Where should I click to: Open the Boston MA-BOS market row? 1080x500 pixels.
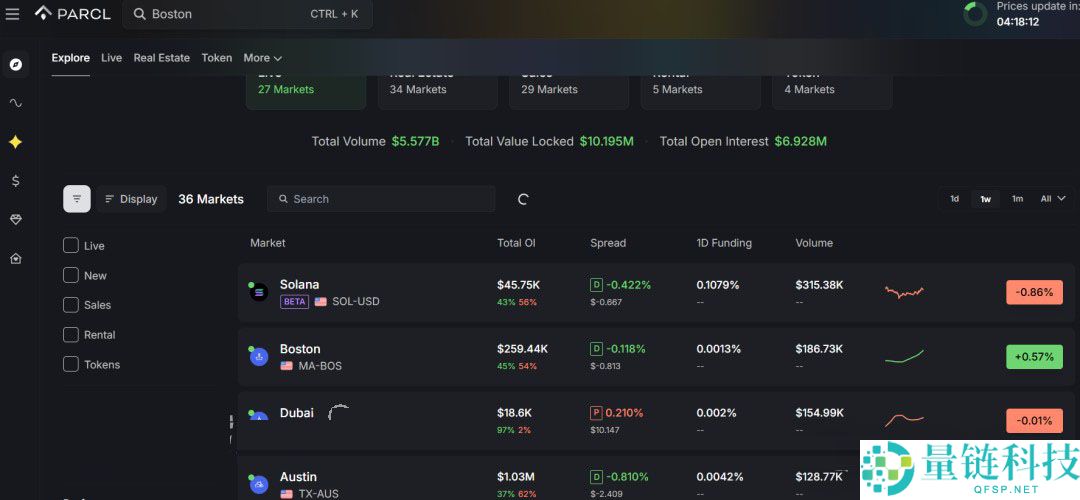300,357
